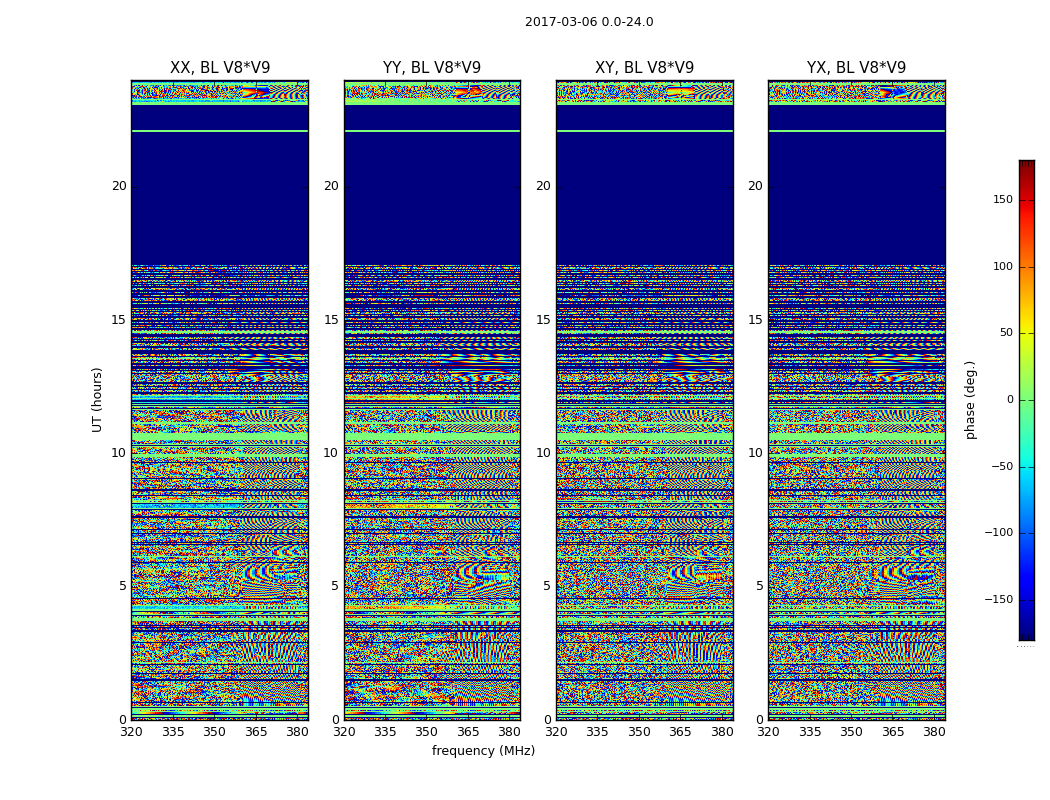The image size is (1050, 800).
Task: Click the YY phase waterfall plot
Action: click(x=432, y=400)
